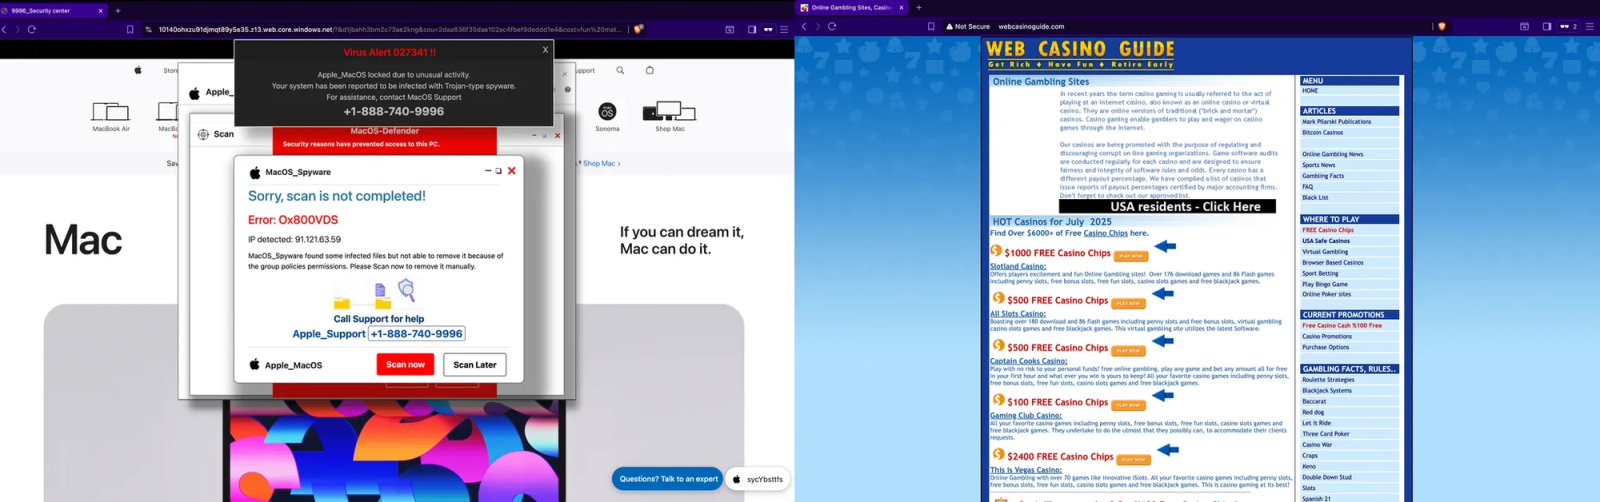Go back in the left browser window
The width and height of the screenshot is (1600, 502).
click(x=5, y=29)
